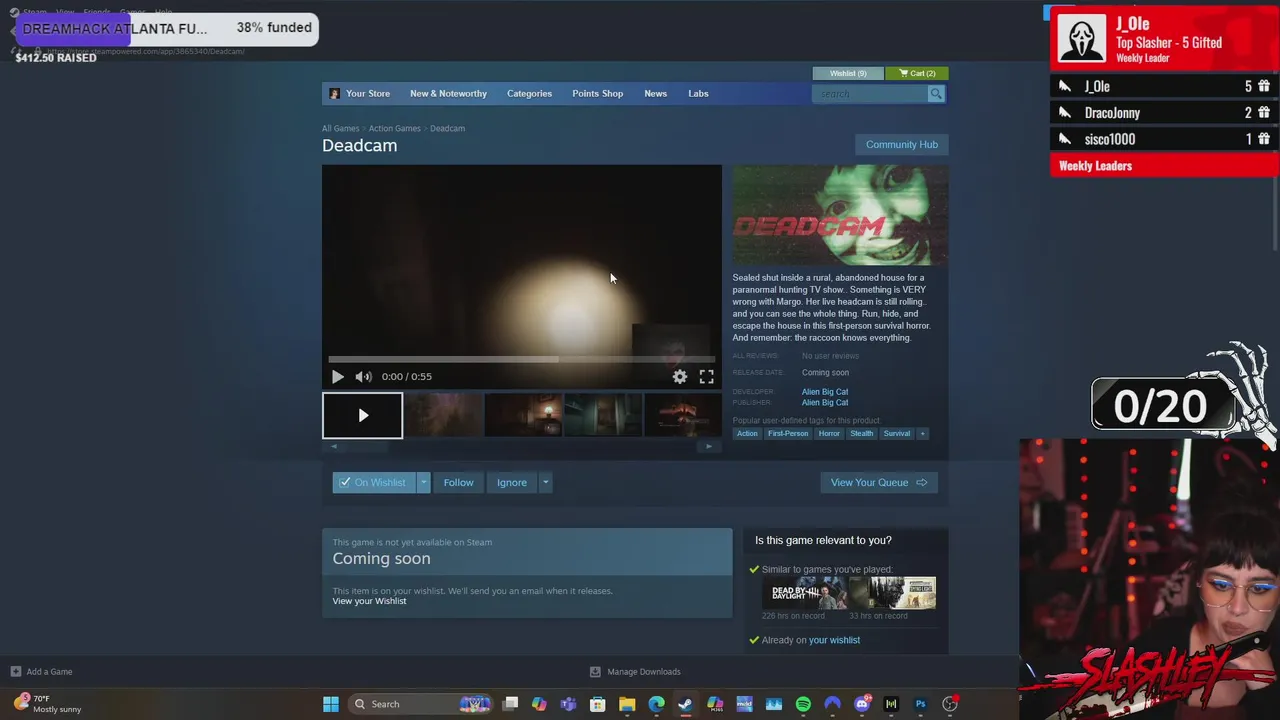Screen dimensions: 1280x720
Task: Click the page vertical scrollbar
Action: (1275, 215)
